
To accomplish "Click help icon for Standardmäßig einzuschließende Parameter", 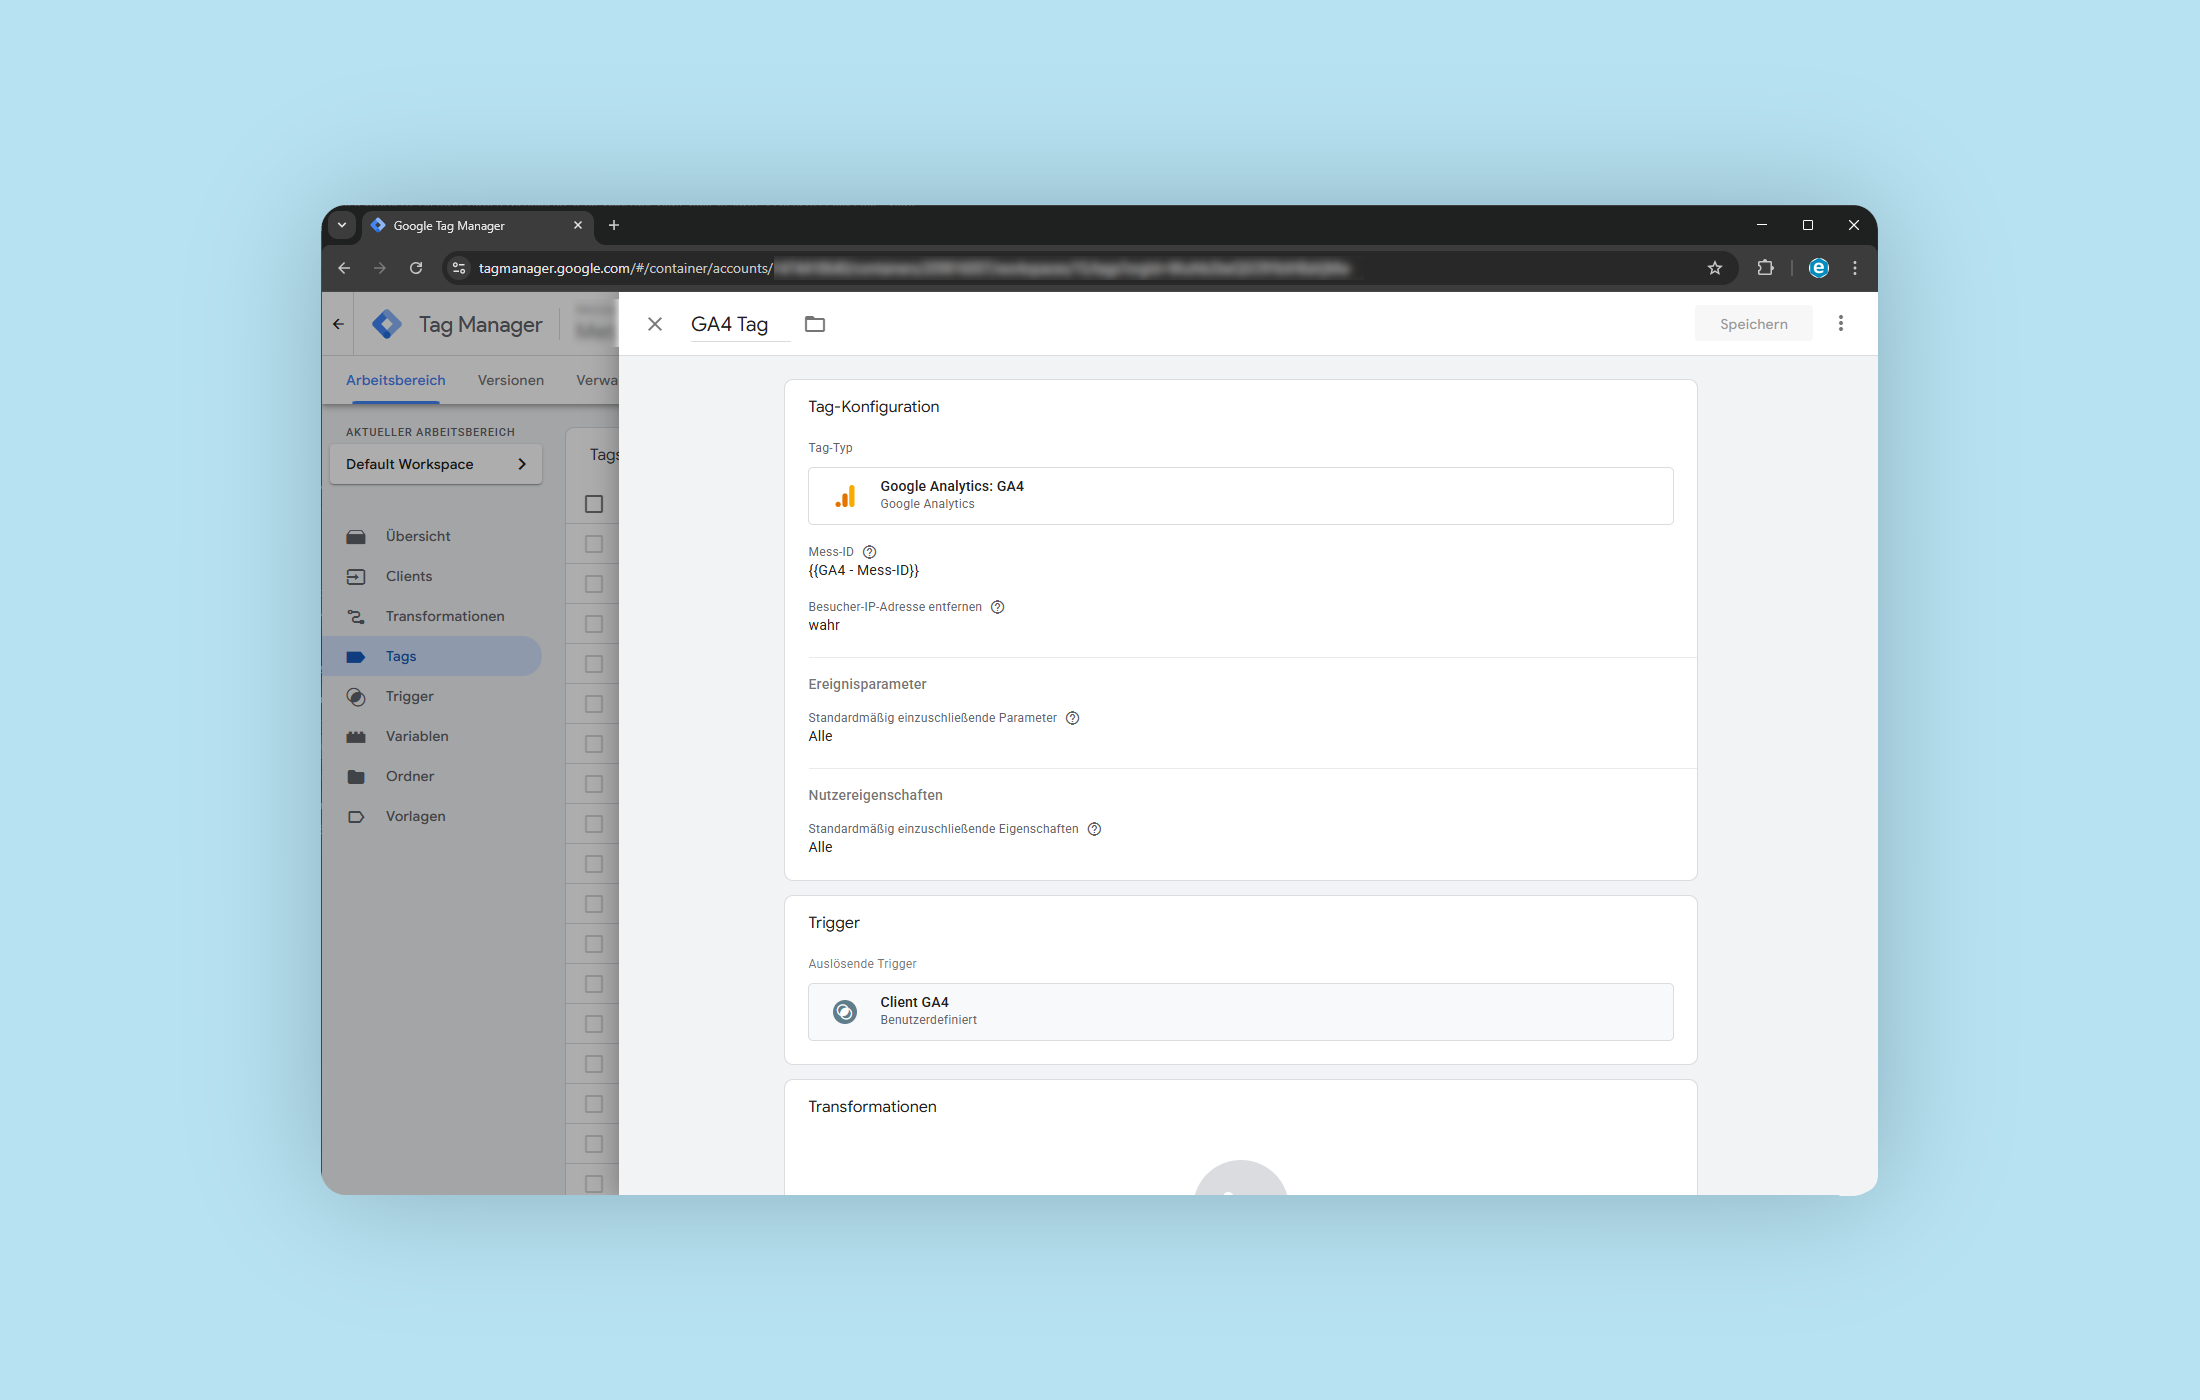I will click(1072, 718).
